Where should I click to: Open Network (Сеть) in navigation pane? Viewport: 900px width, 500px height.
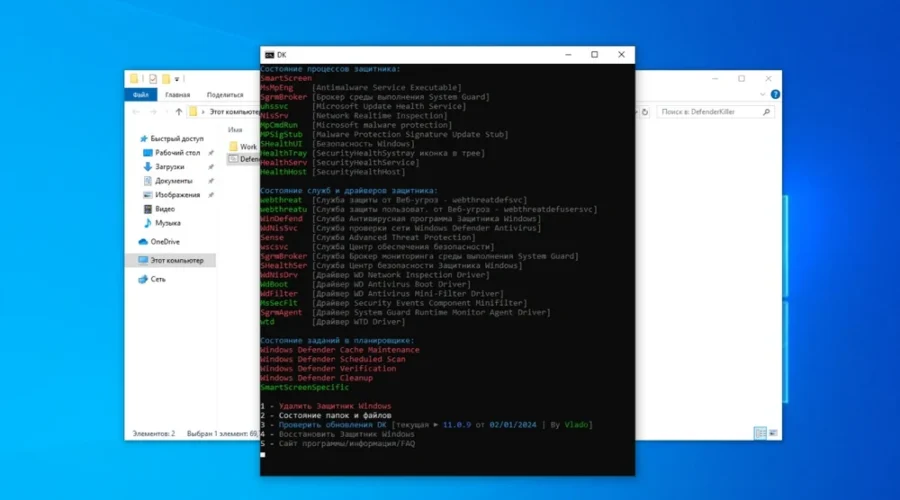[158, 279]
